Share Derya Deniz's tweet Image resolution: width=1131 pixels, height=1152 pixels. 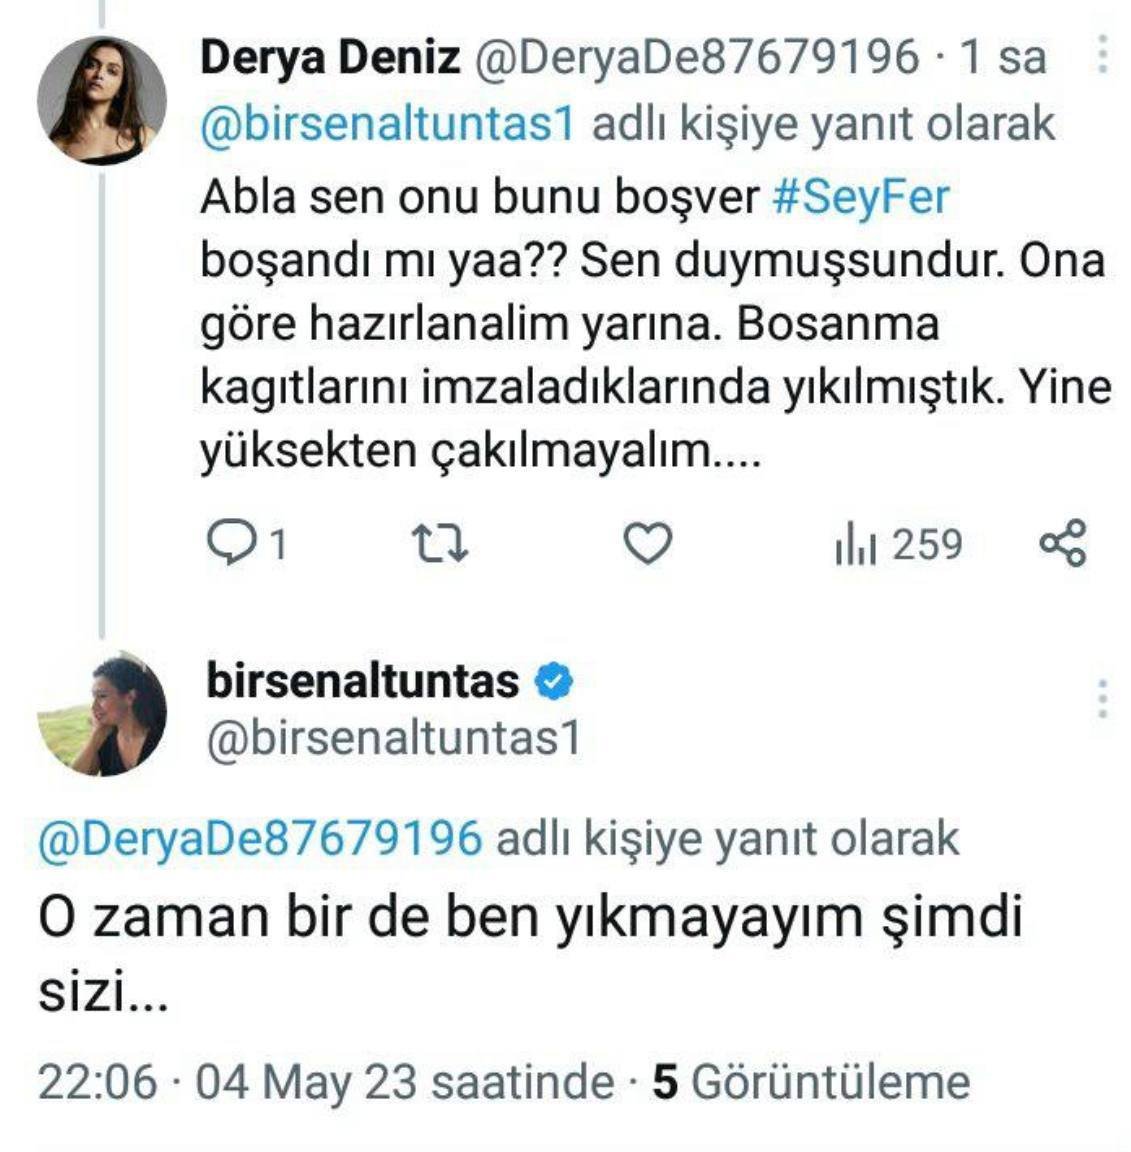1062,544
